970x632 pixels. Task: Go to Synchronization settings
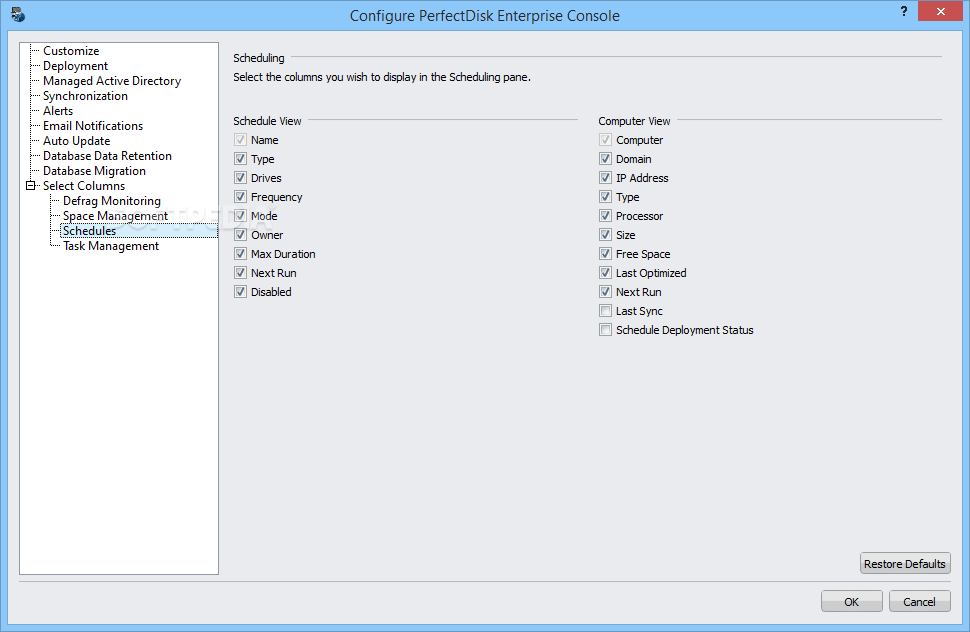pos(85,96)
